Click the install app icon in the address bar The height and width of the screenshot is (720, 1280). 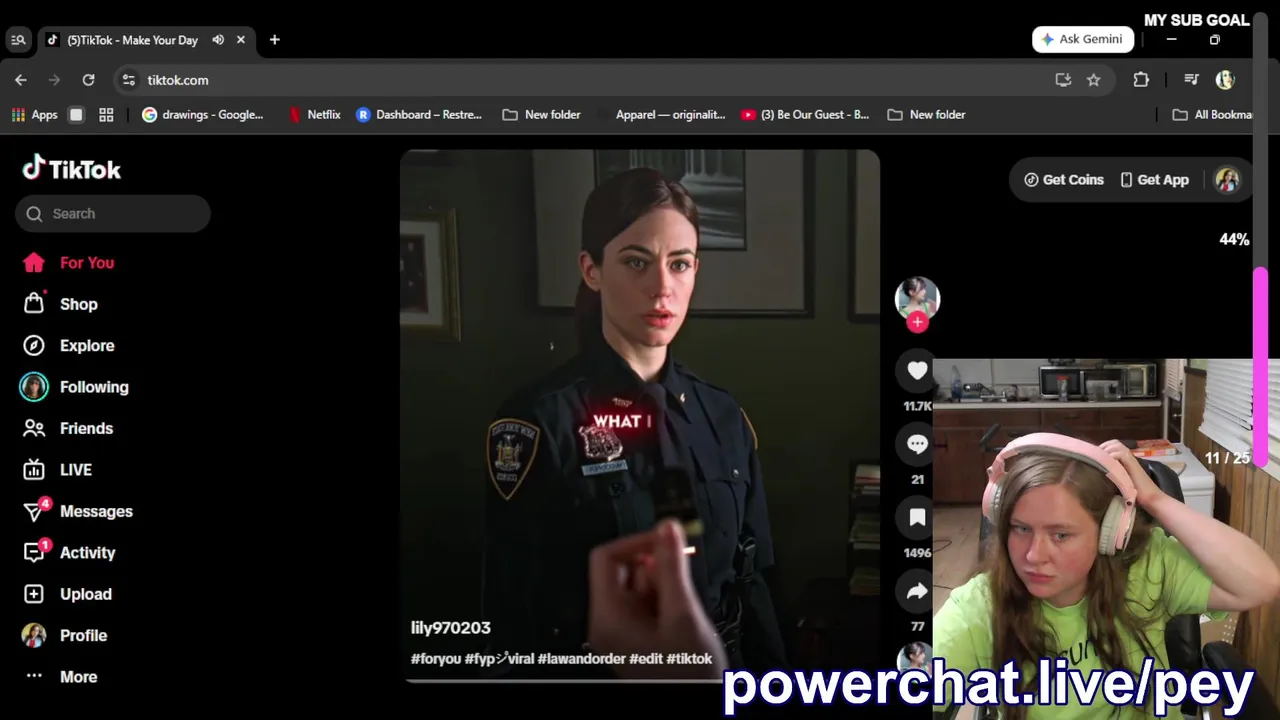pos(1063,80)
